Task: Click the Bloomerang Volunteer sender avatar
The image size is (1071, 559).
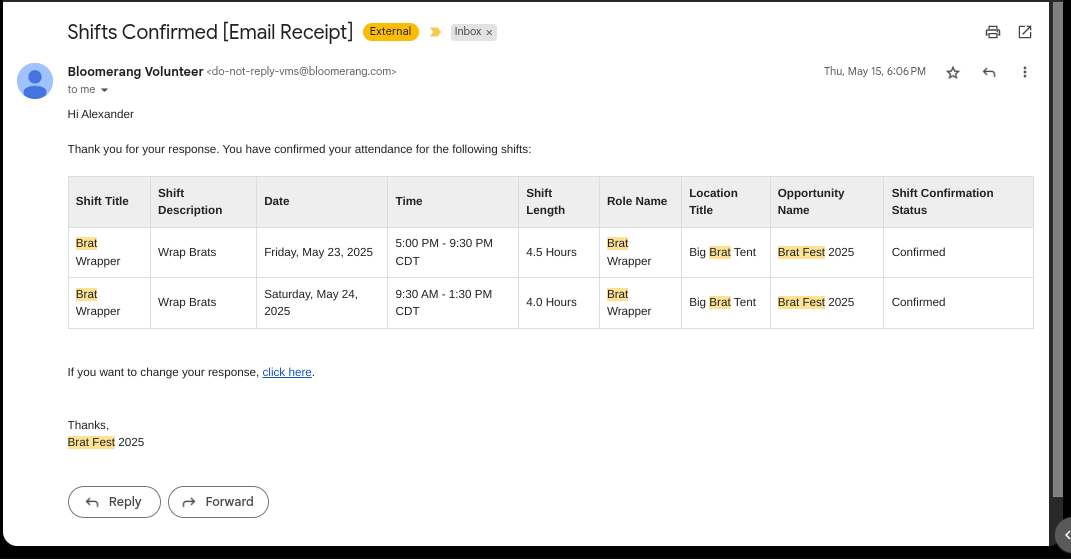Action: pyautogui.click(x=35, y=81)
